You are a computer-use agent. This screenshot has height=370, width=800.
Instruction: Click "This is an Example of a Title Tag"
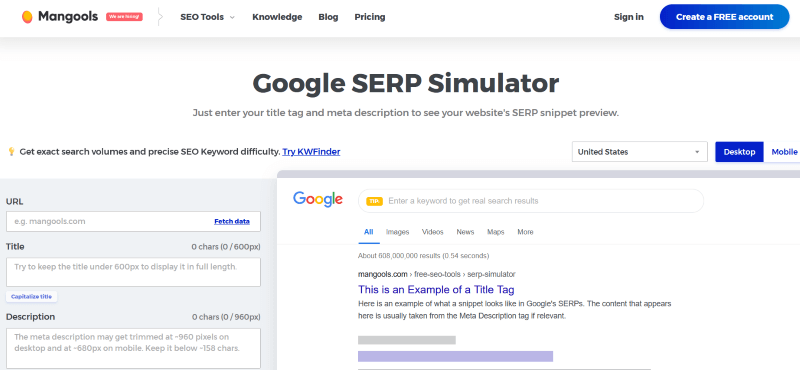coord(436,289)
